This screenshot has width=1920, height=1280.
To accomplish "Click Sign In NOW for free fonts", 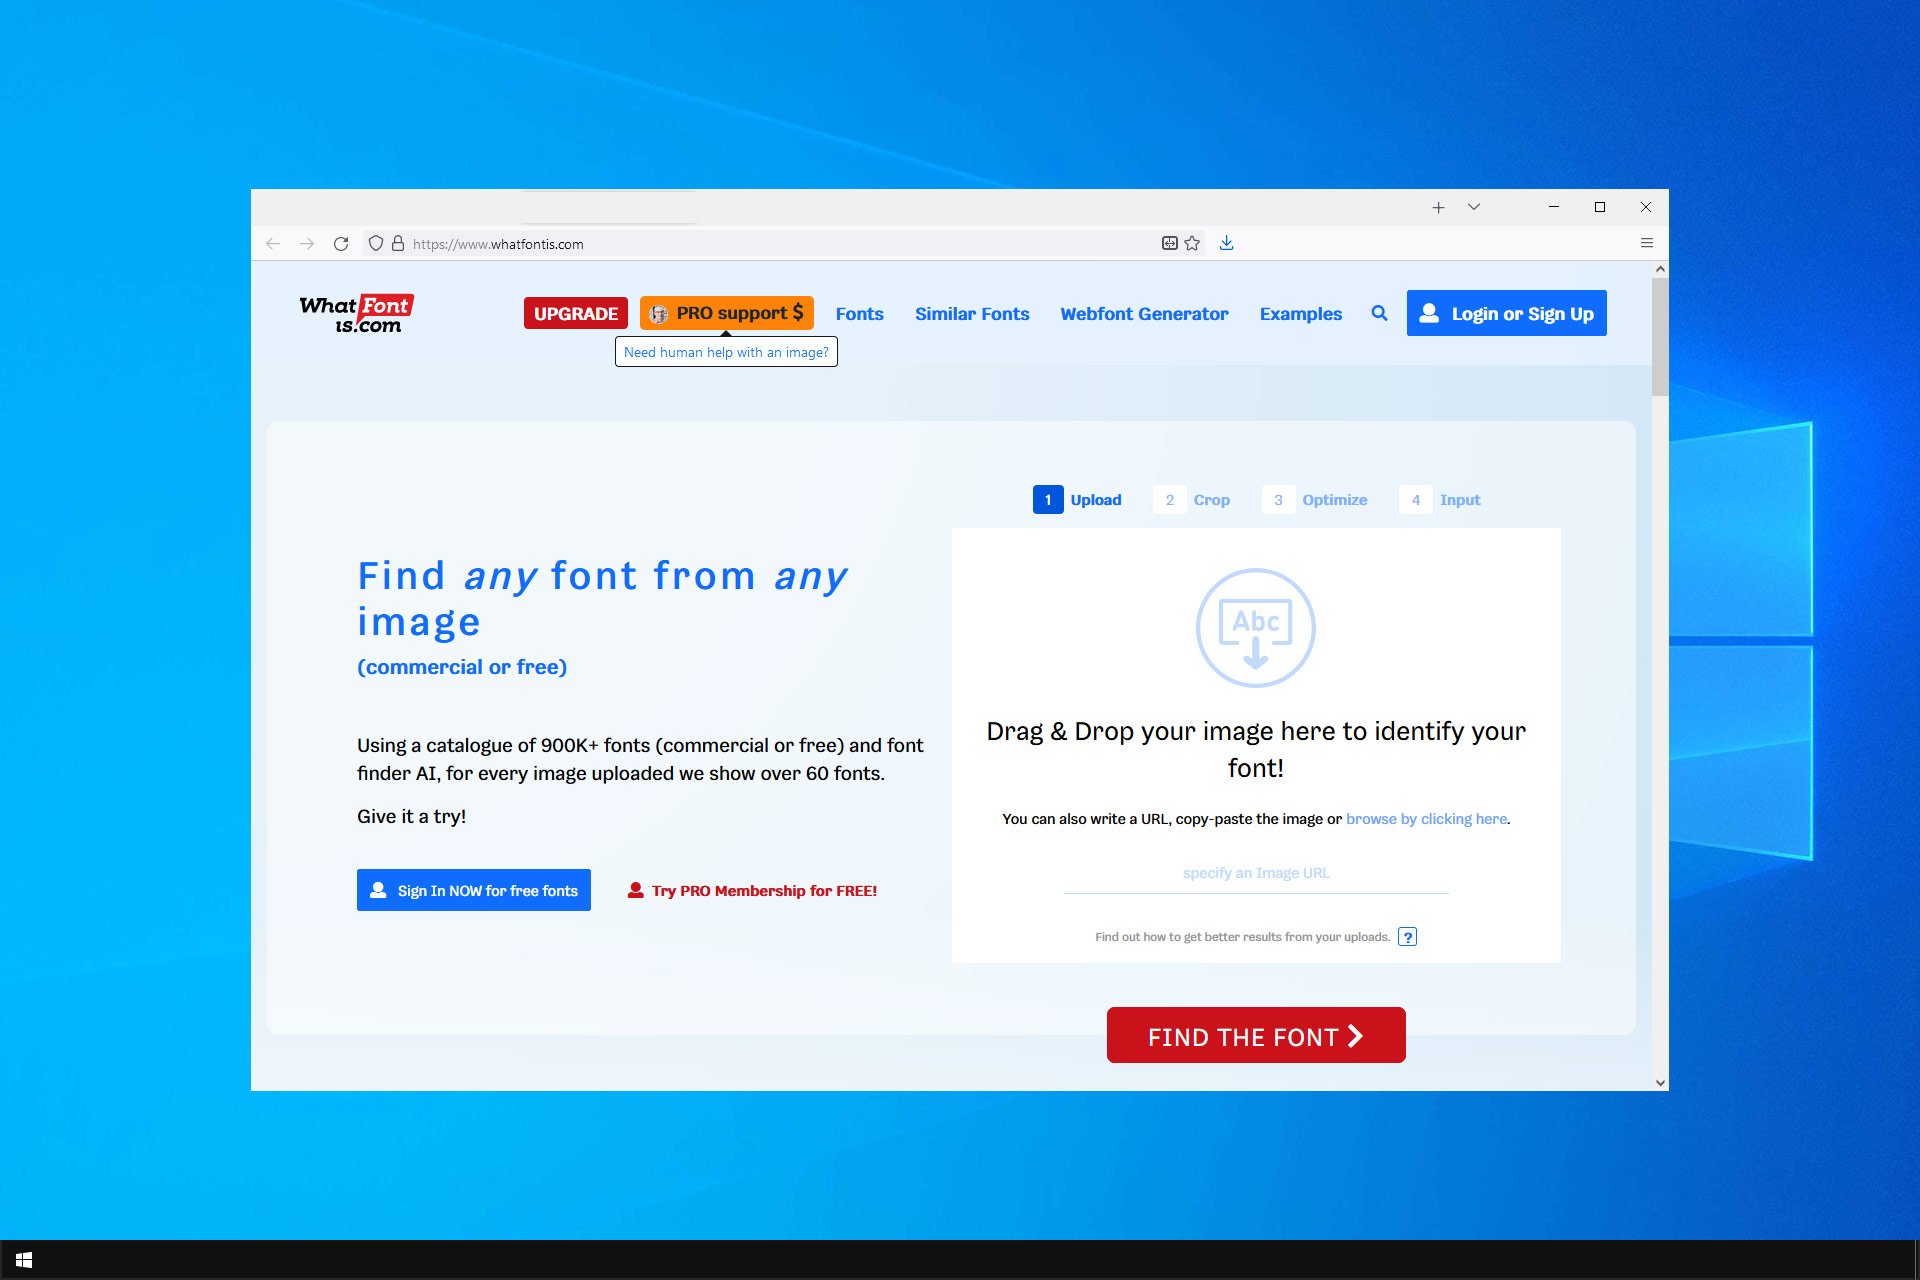I will [474, 890].
